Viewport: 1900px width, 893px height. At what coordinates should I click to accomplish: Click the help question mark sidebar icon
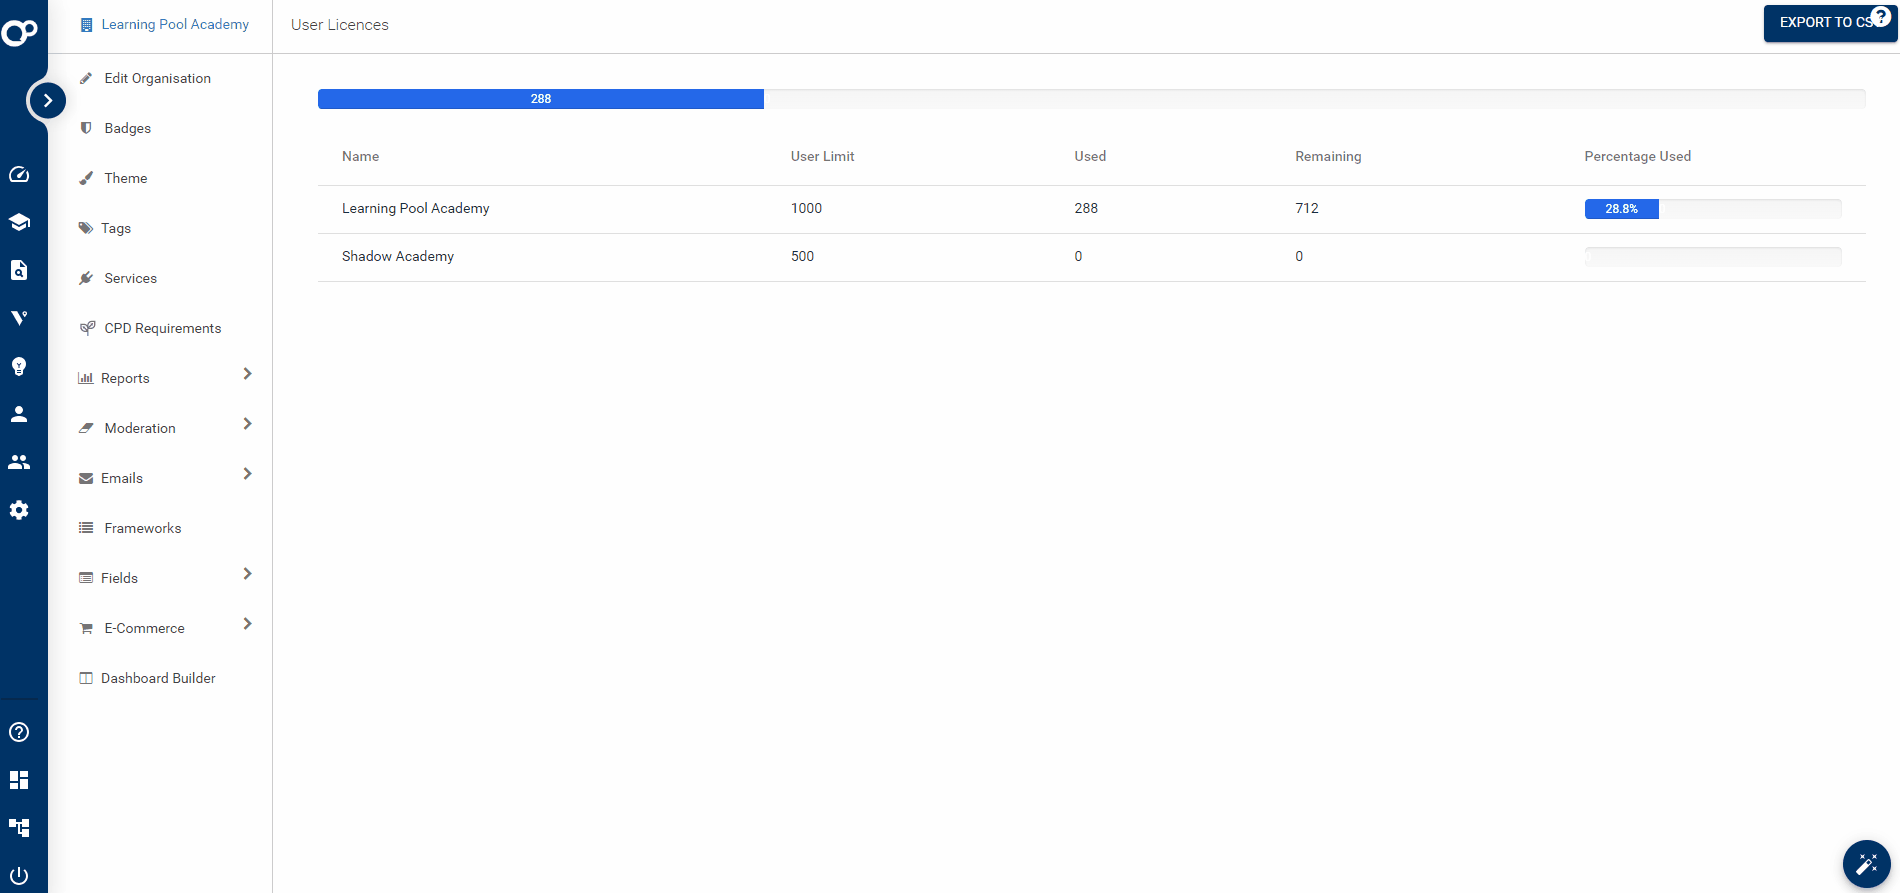click(19, 732)
